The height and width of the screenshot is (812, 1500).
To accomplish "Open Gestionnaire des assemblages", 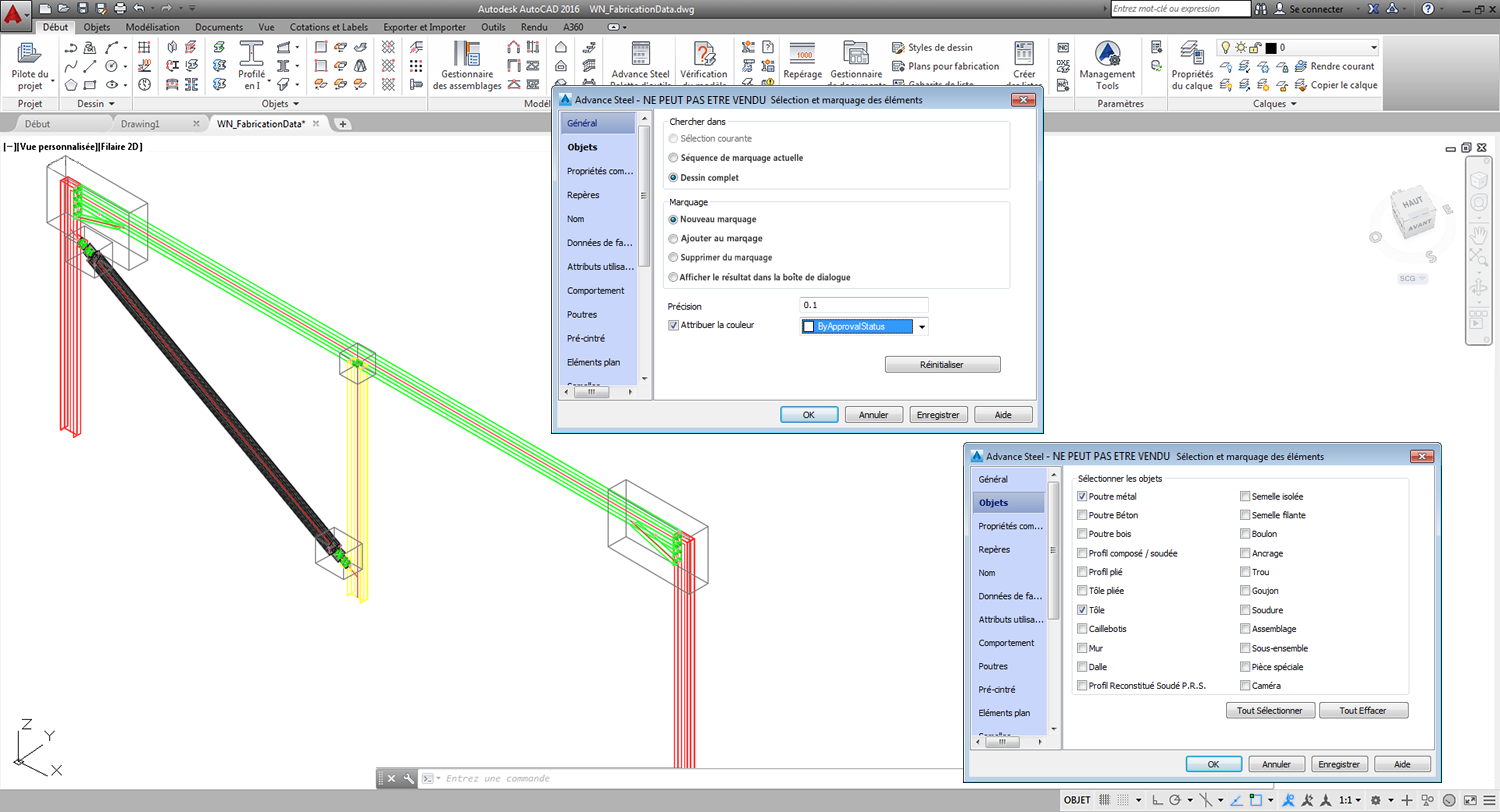I will pyautogui.click(x=467, y=66).
